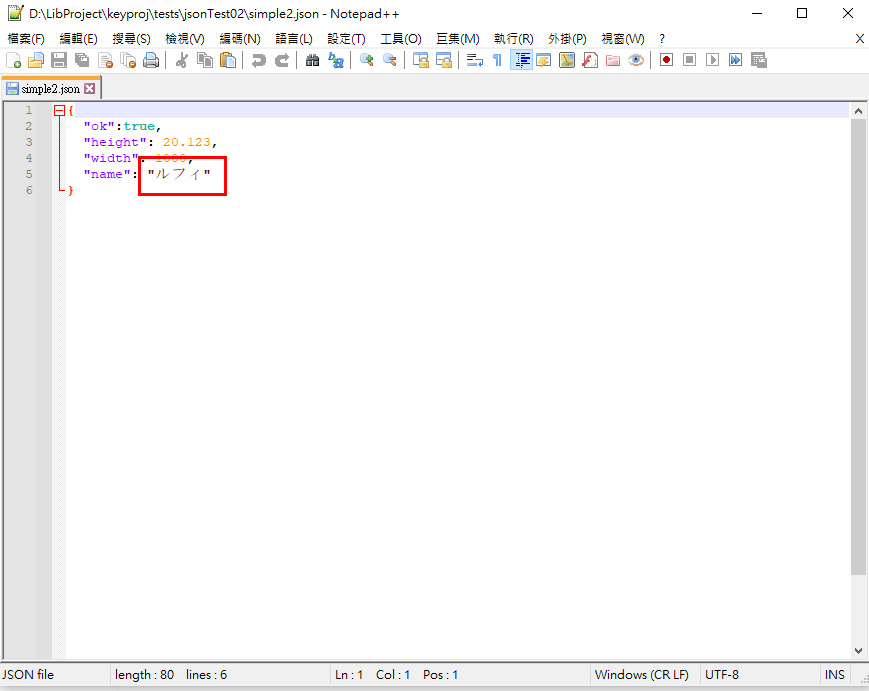The width and height of the screenshot is (869, 691).
Task: Save the current file with the floppy icon
Action: tap(59, 60)
